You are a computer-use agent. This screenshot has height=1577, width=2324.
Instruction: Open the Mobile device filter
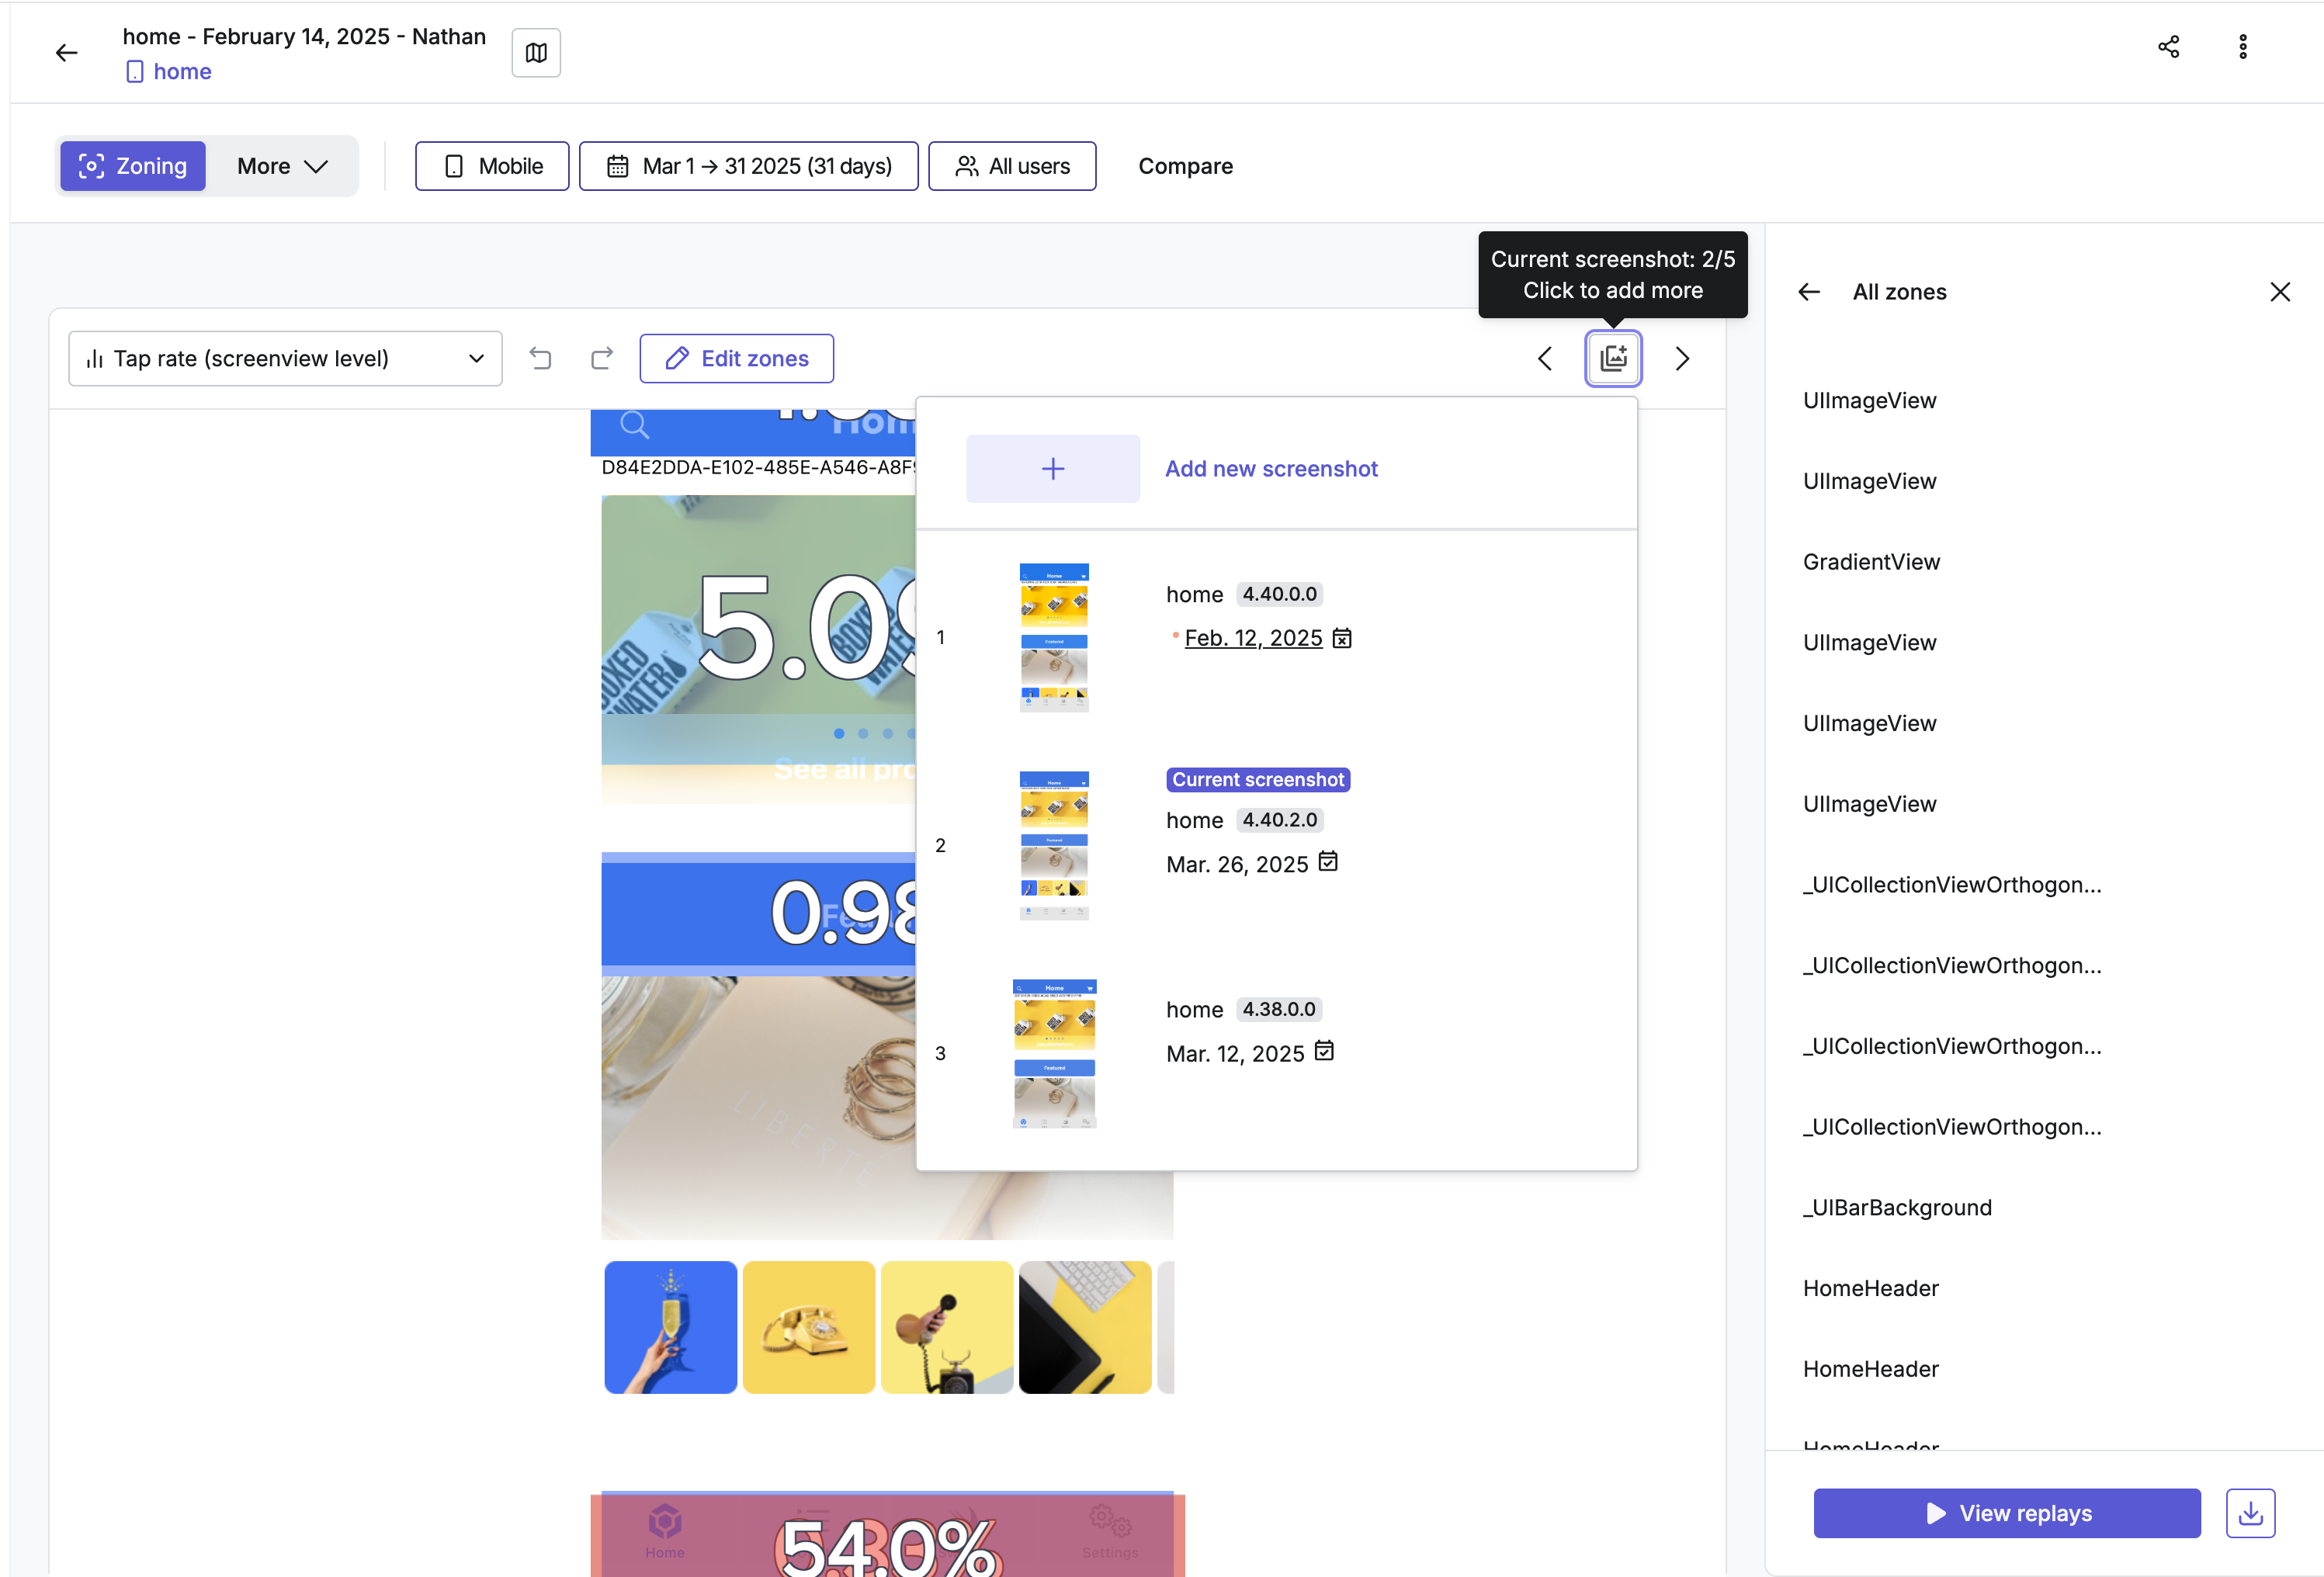point(492,166)
